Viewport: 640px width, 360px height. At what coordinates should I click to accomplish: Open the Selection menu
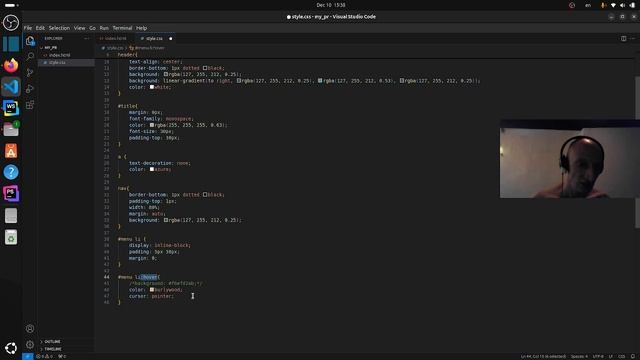tap(59, 28)
